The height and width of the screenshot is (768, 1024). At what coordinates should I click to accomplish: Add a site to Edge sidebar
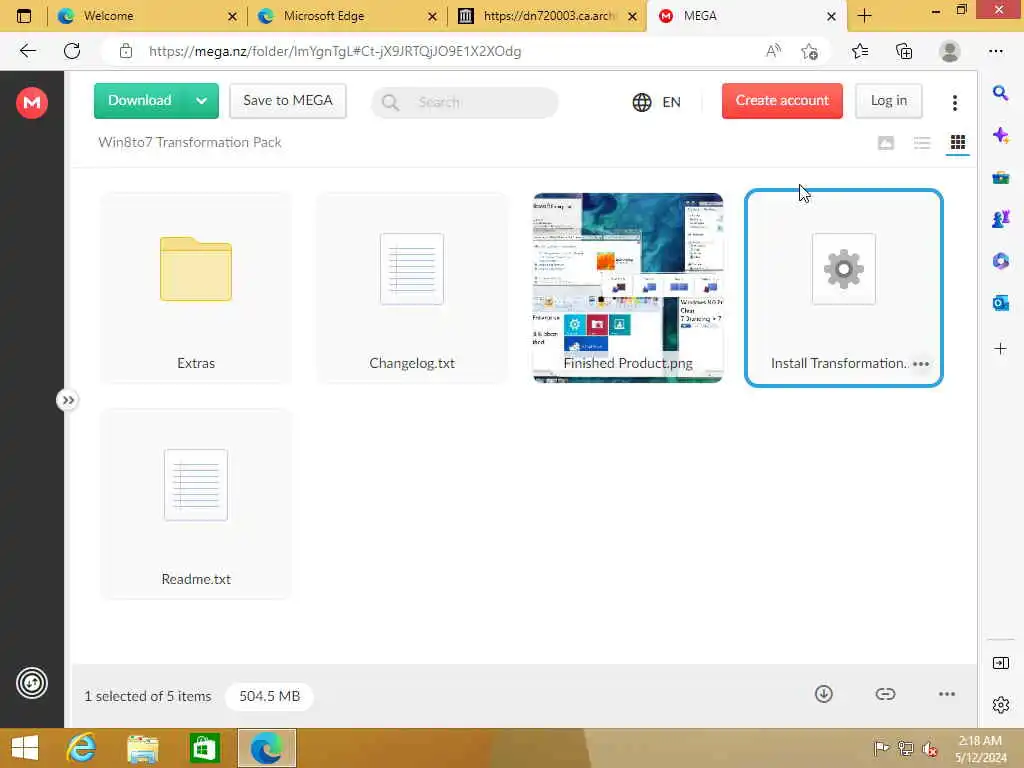1000,348
